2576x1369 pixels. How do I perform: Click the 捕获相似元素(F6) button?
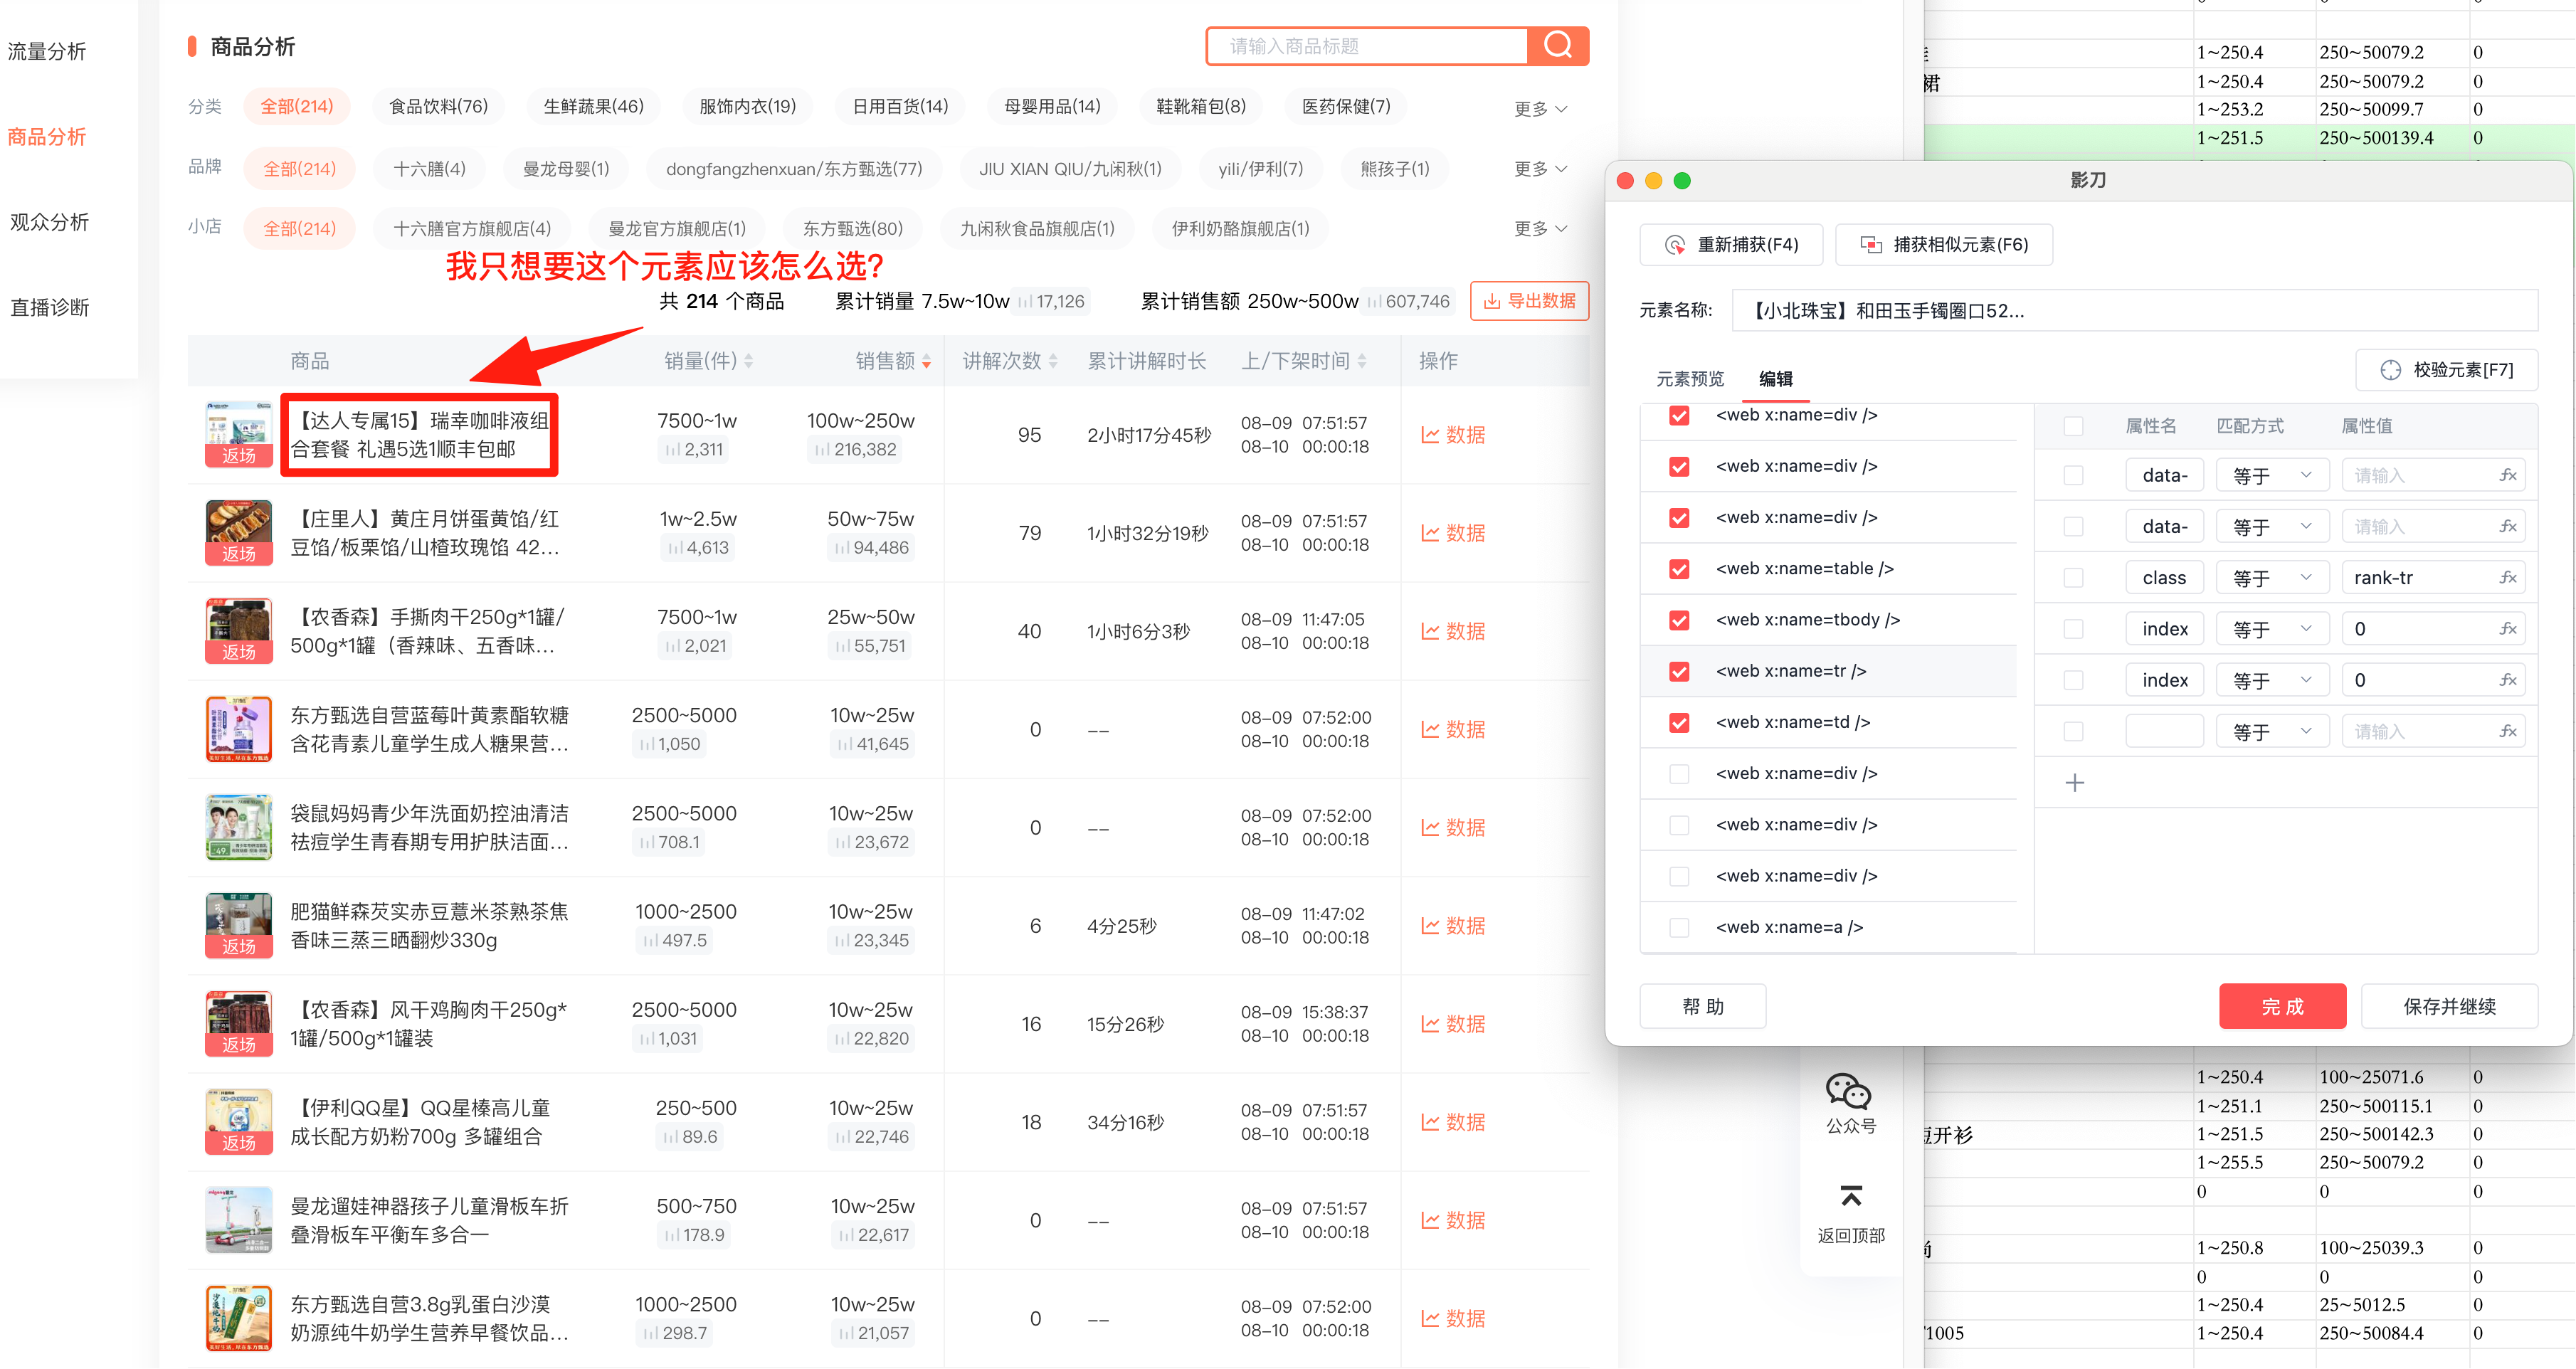1943,245
